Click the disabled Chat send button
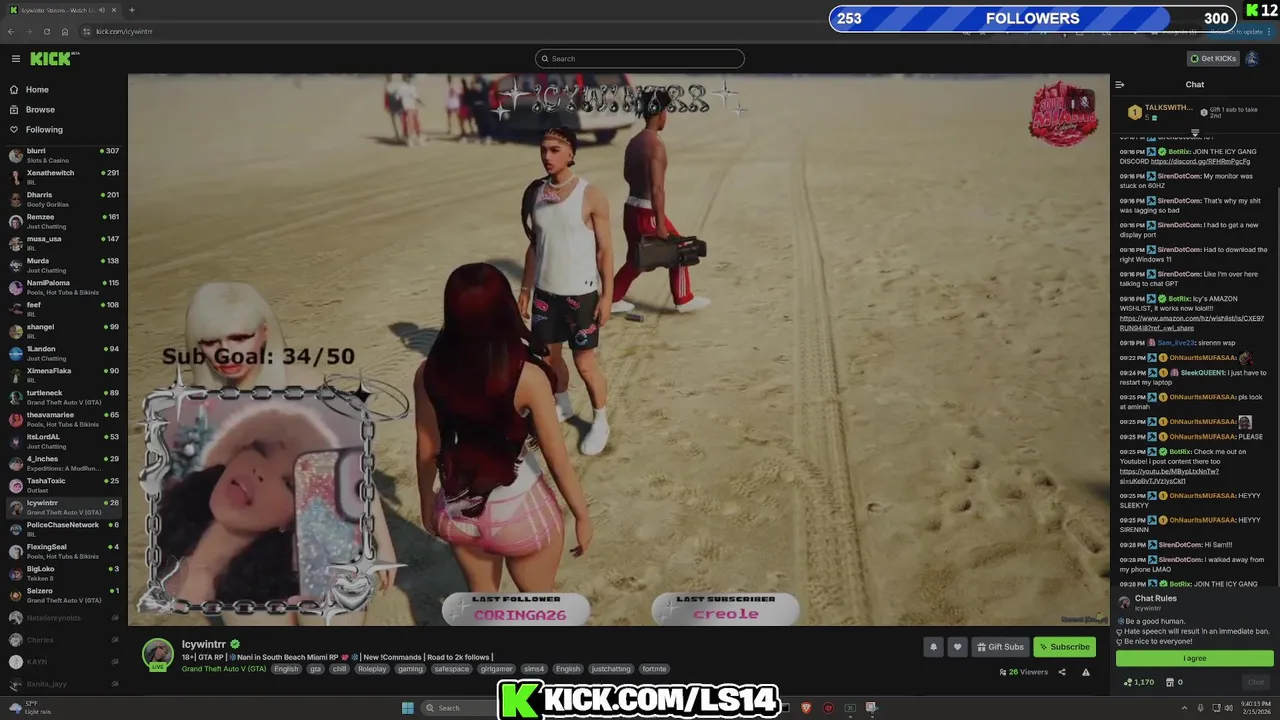 click(x=1256, y=682)
